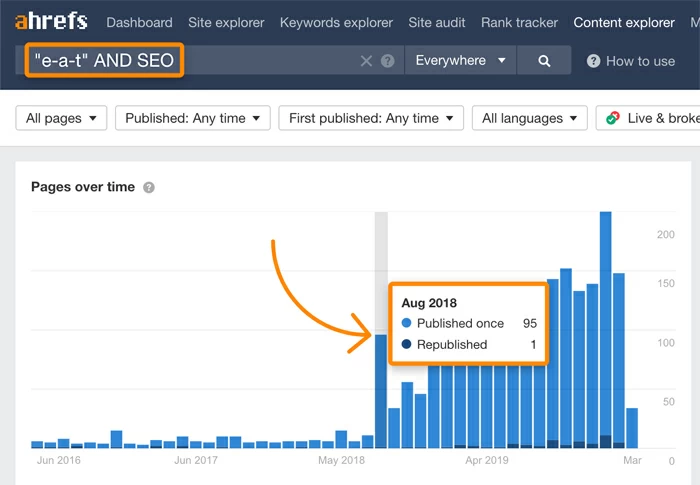Clear the search query with X icon
Image resolution: width=700 pixels, height=485 pixels.
366,61
